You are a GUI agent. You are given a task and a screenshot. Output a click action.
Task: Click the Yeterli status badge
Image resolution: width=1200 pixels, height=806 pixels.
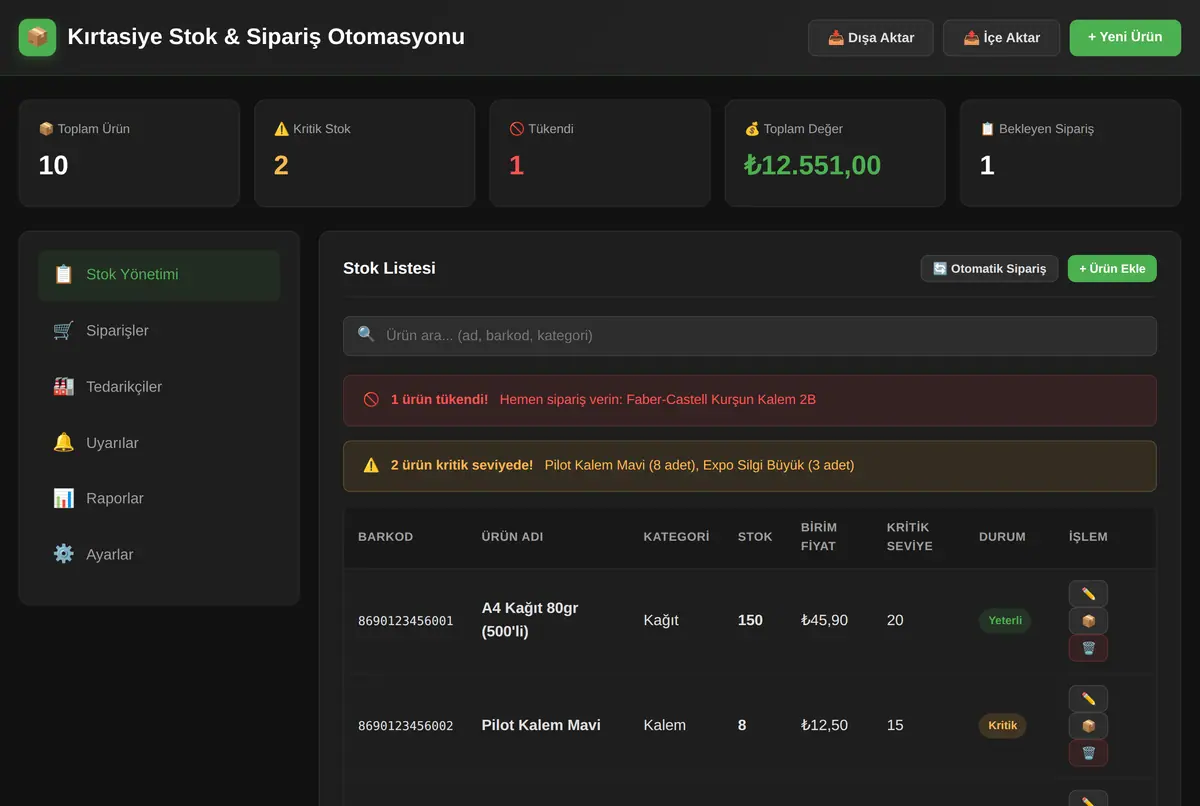pos(1005,621)
